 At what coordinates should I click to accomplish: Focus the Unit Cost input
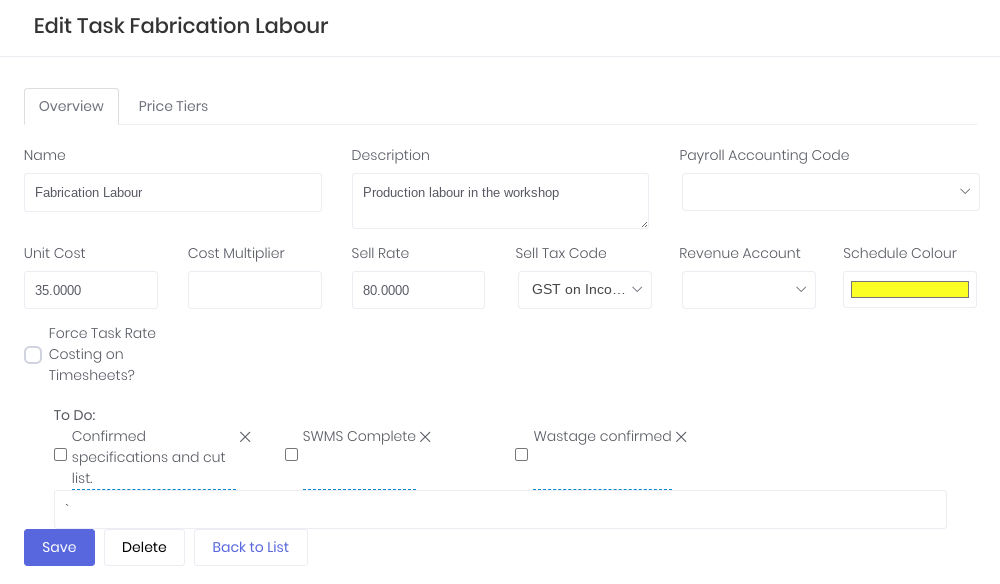91,290
